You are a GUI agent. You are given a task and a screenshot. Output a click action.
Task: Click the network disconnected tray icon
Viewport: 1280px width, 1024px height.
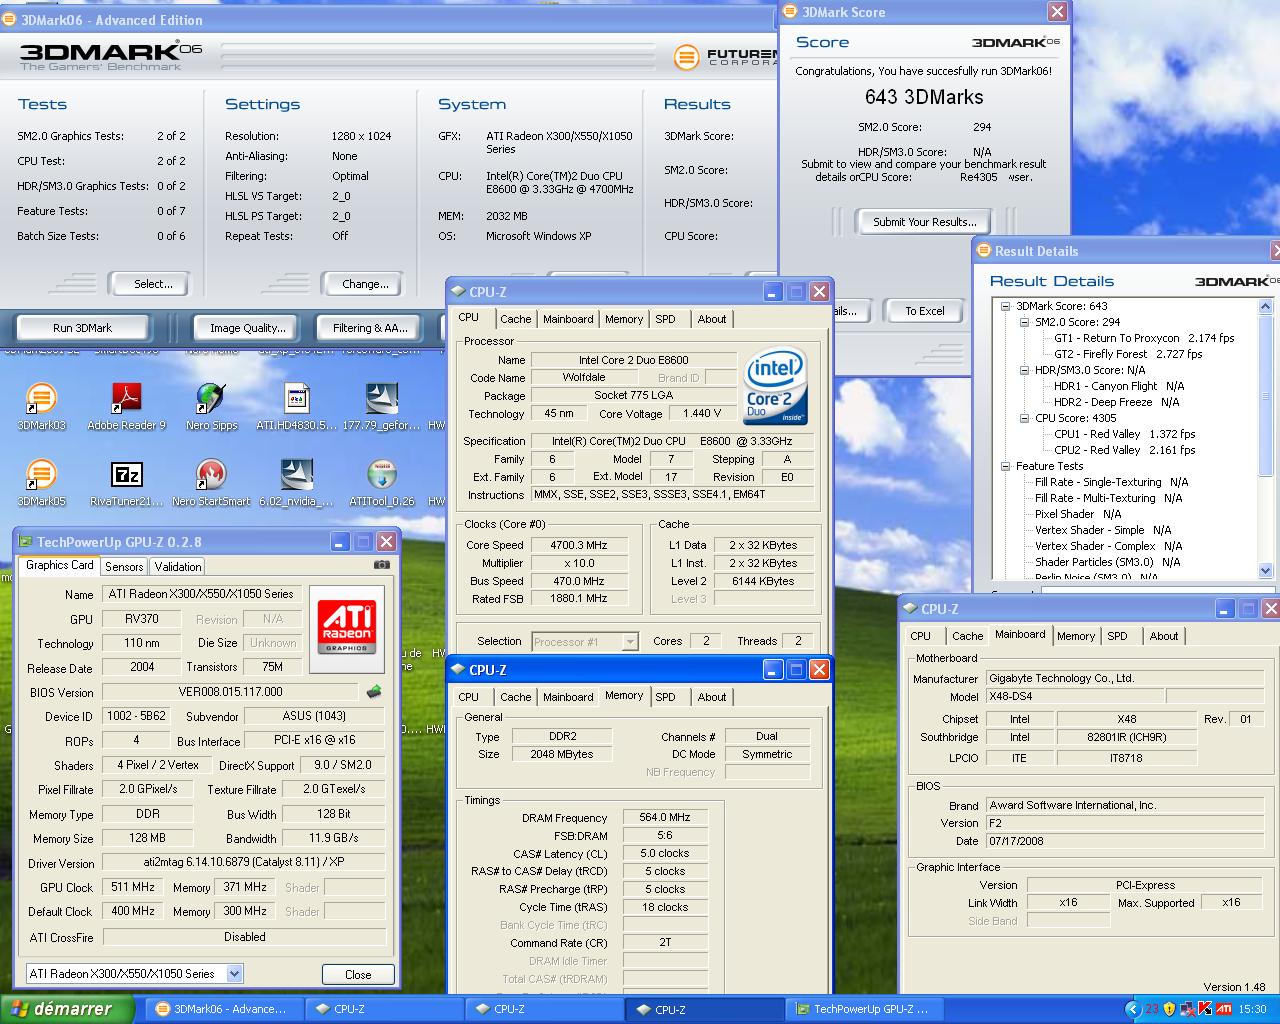coord(1187,1009)
